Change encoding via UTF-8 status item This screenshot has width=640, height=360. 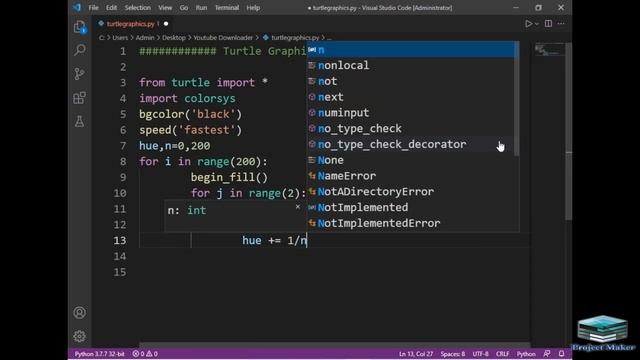480,354
